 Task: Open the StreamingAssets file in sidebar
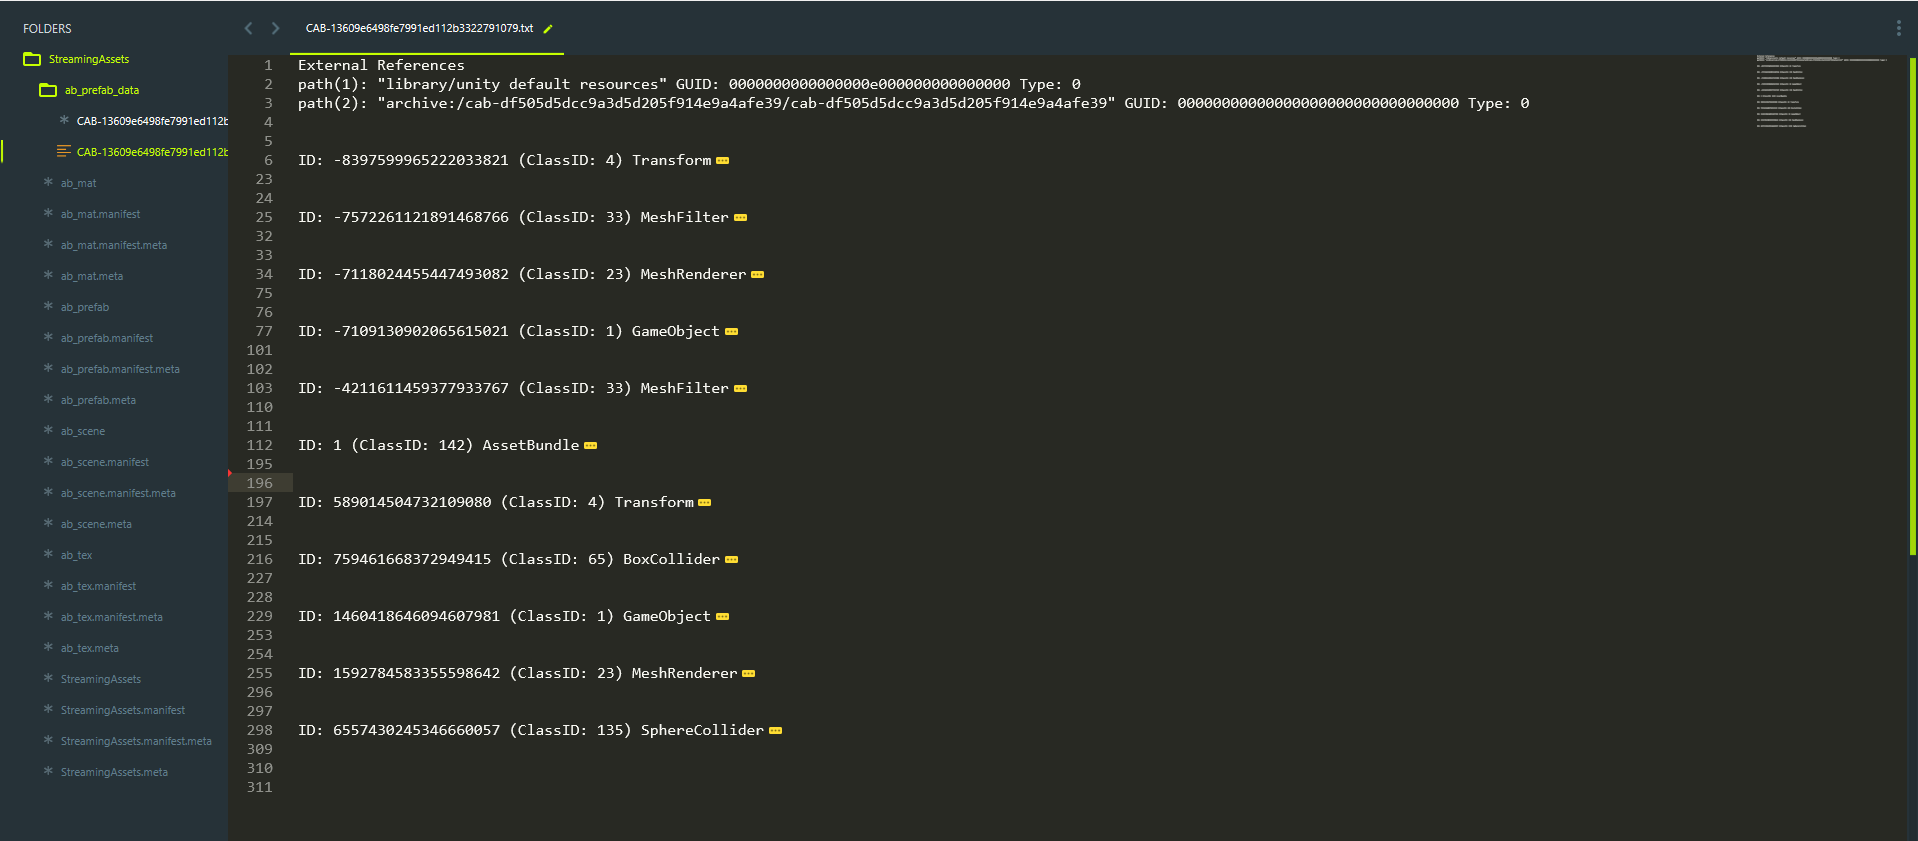point(100,679)
